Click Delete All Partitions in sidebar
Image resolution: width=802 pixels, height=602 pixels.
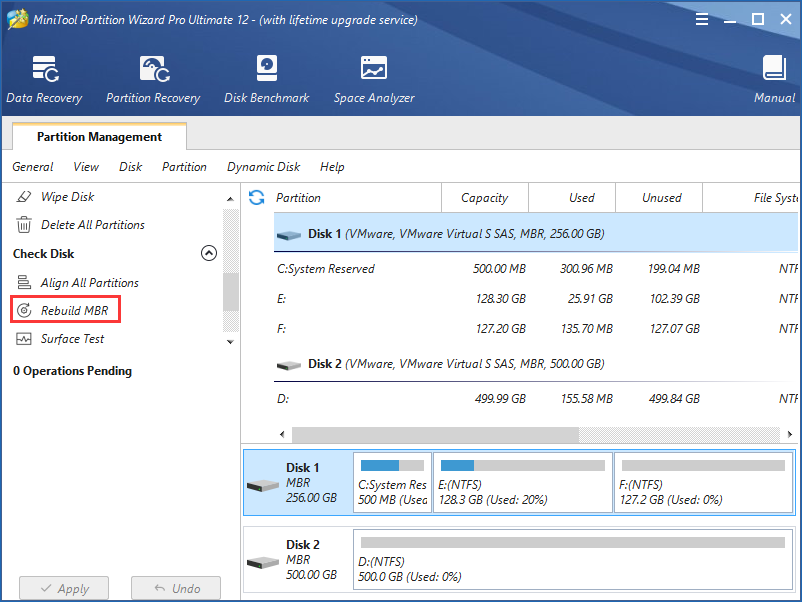pyautogui.click(x=93, y=225)
